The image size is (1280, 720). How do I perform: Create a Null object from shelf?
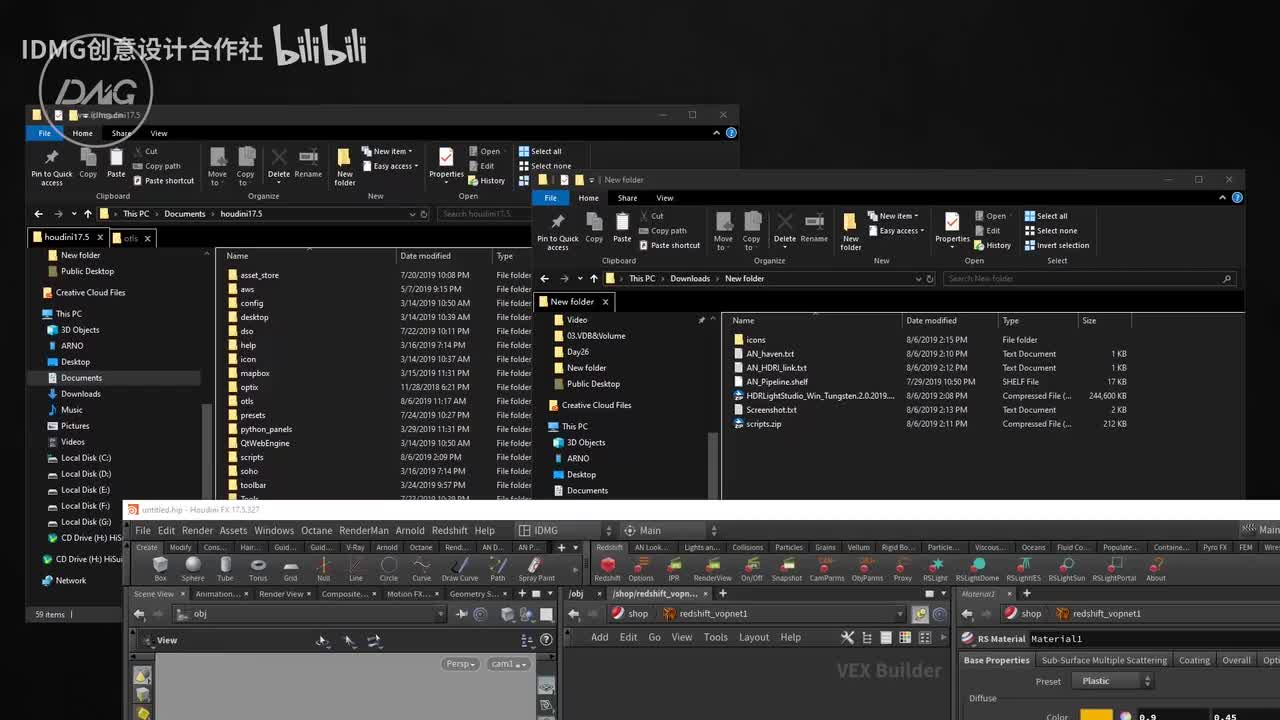(323, 569)
